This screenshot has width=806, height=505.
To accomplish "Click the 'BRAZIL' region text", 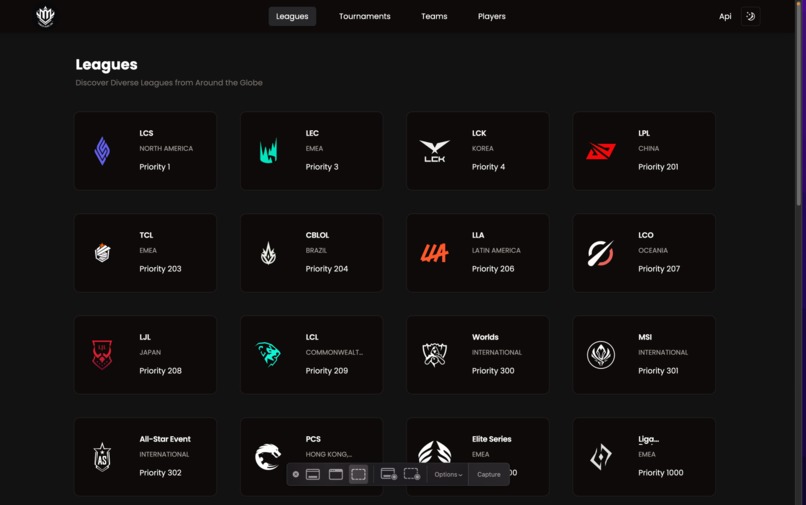I will (316, 250).
